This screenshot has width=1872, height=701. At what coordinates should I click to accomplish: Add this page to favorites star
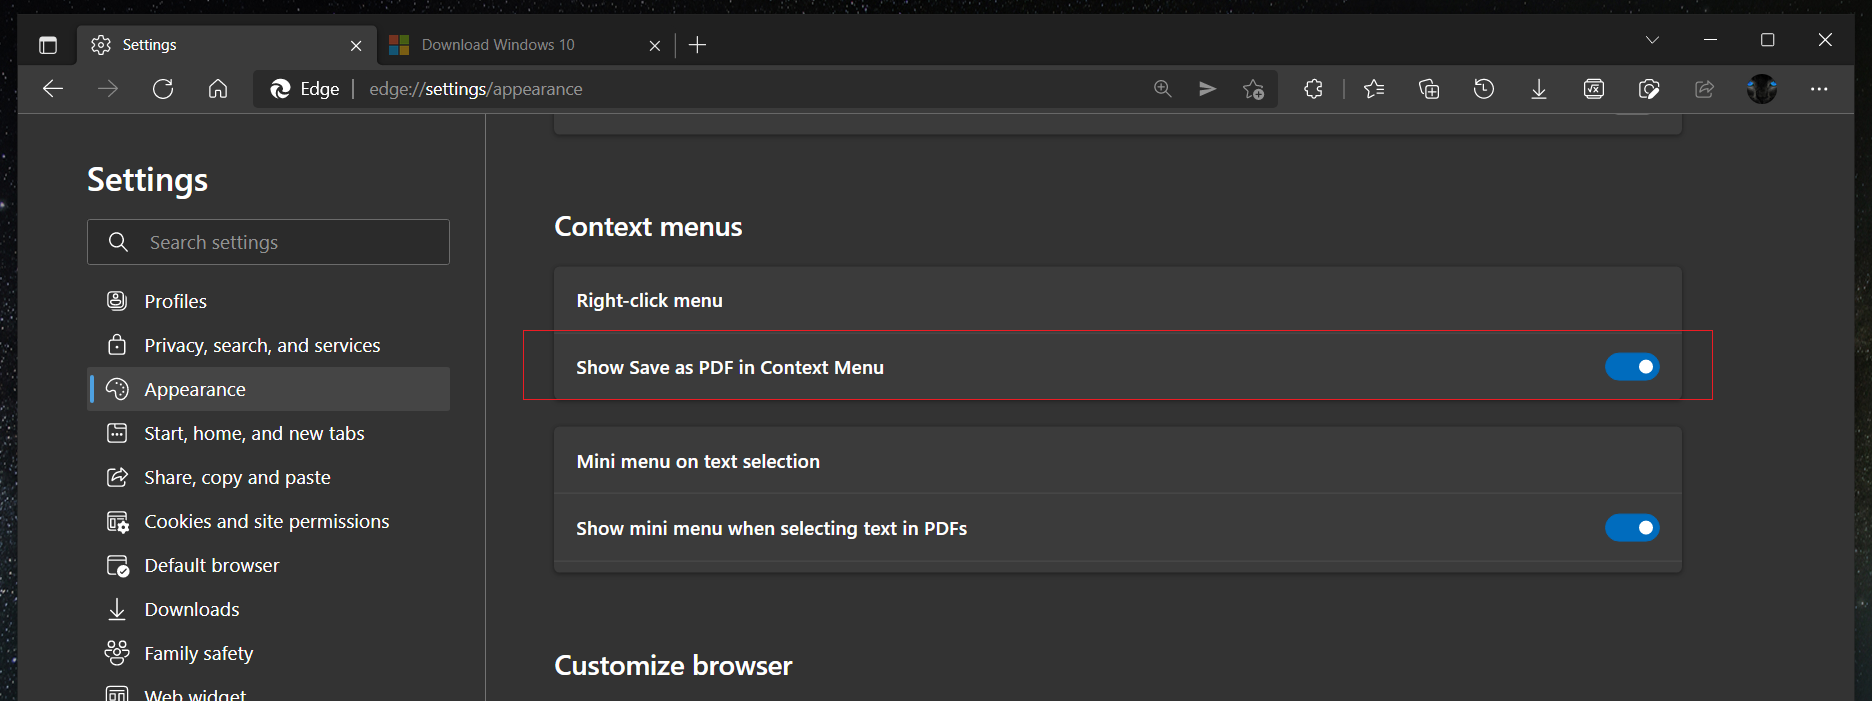click(x=1253, y=89)
